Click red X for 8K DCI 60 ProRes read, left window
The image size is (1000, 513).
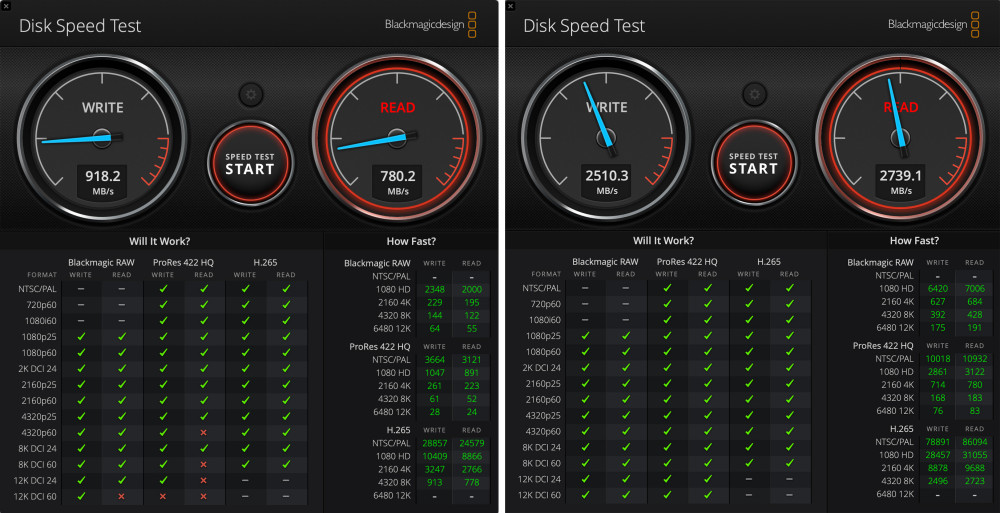204,465
